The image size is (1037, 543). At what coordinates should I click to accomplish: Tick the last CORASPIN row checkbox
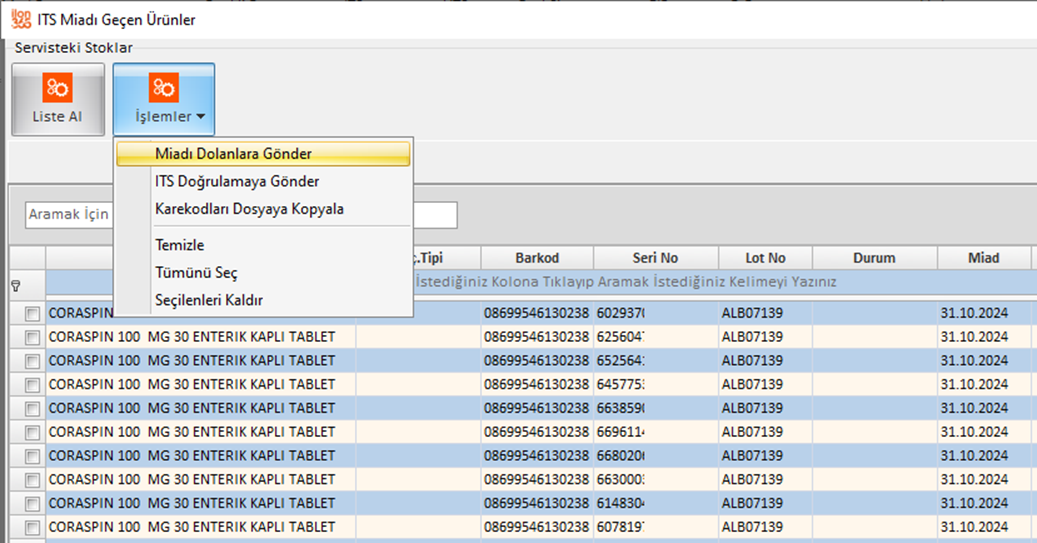[x=33, y=528]
